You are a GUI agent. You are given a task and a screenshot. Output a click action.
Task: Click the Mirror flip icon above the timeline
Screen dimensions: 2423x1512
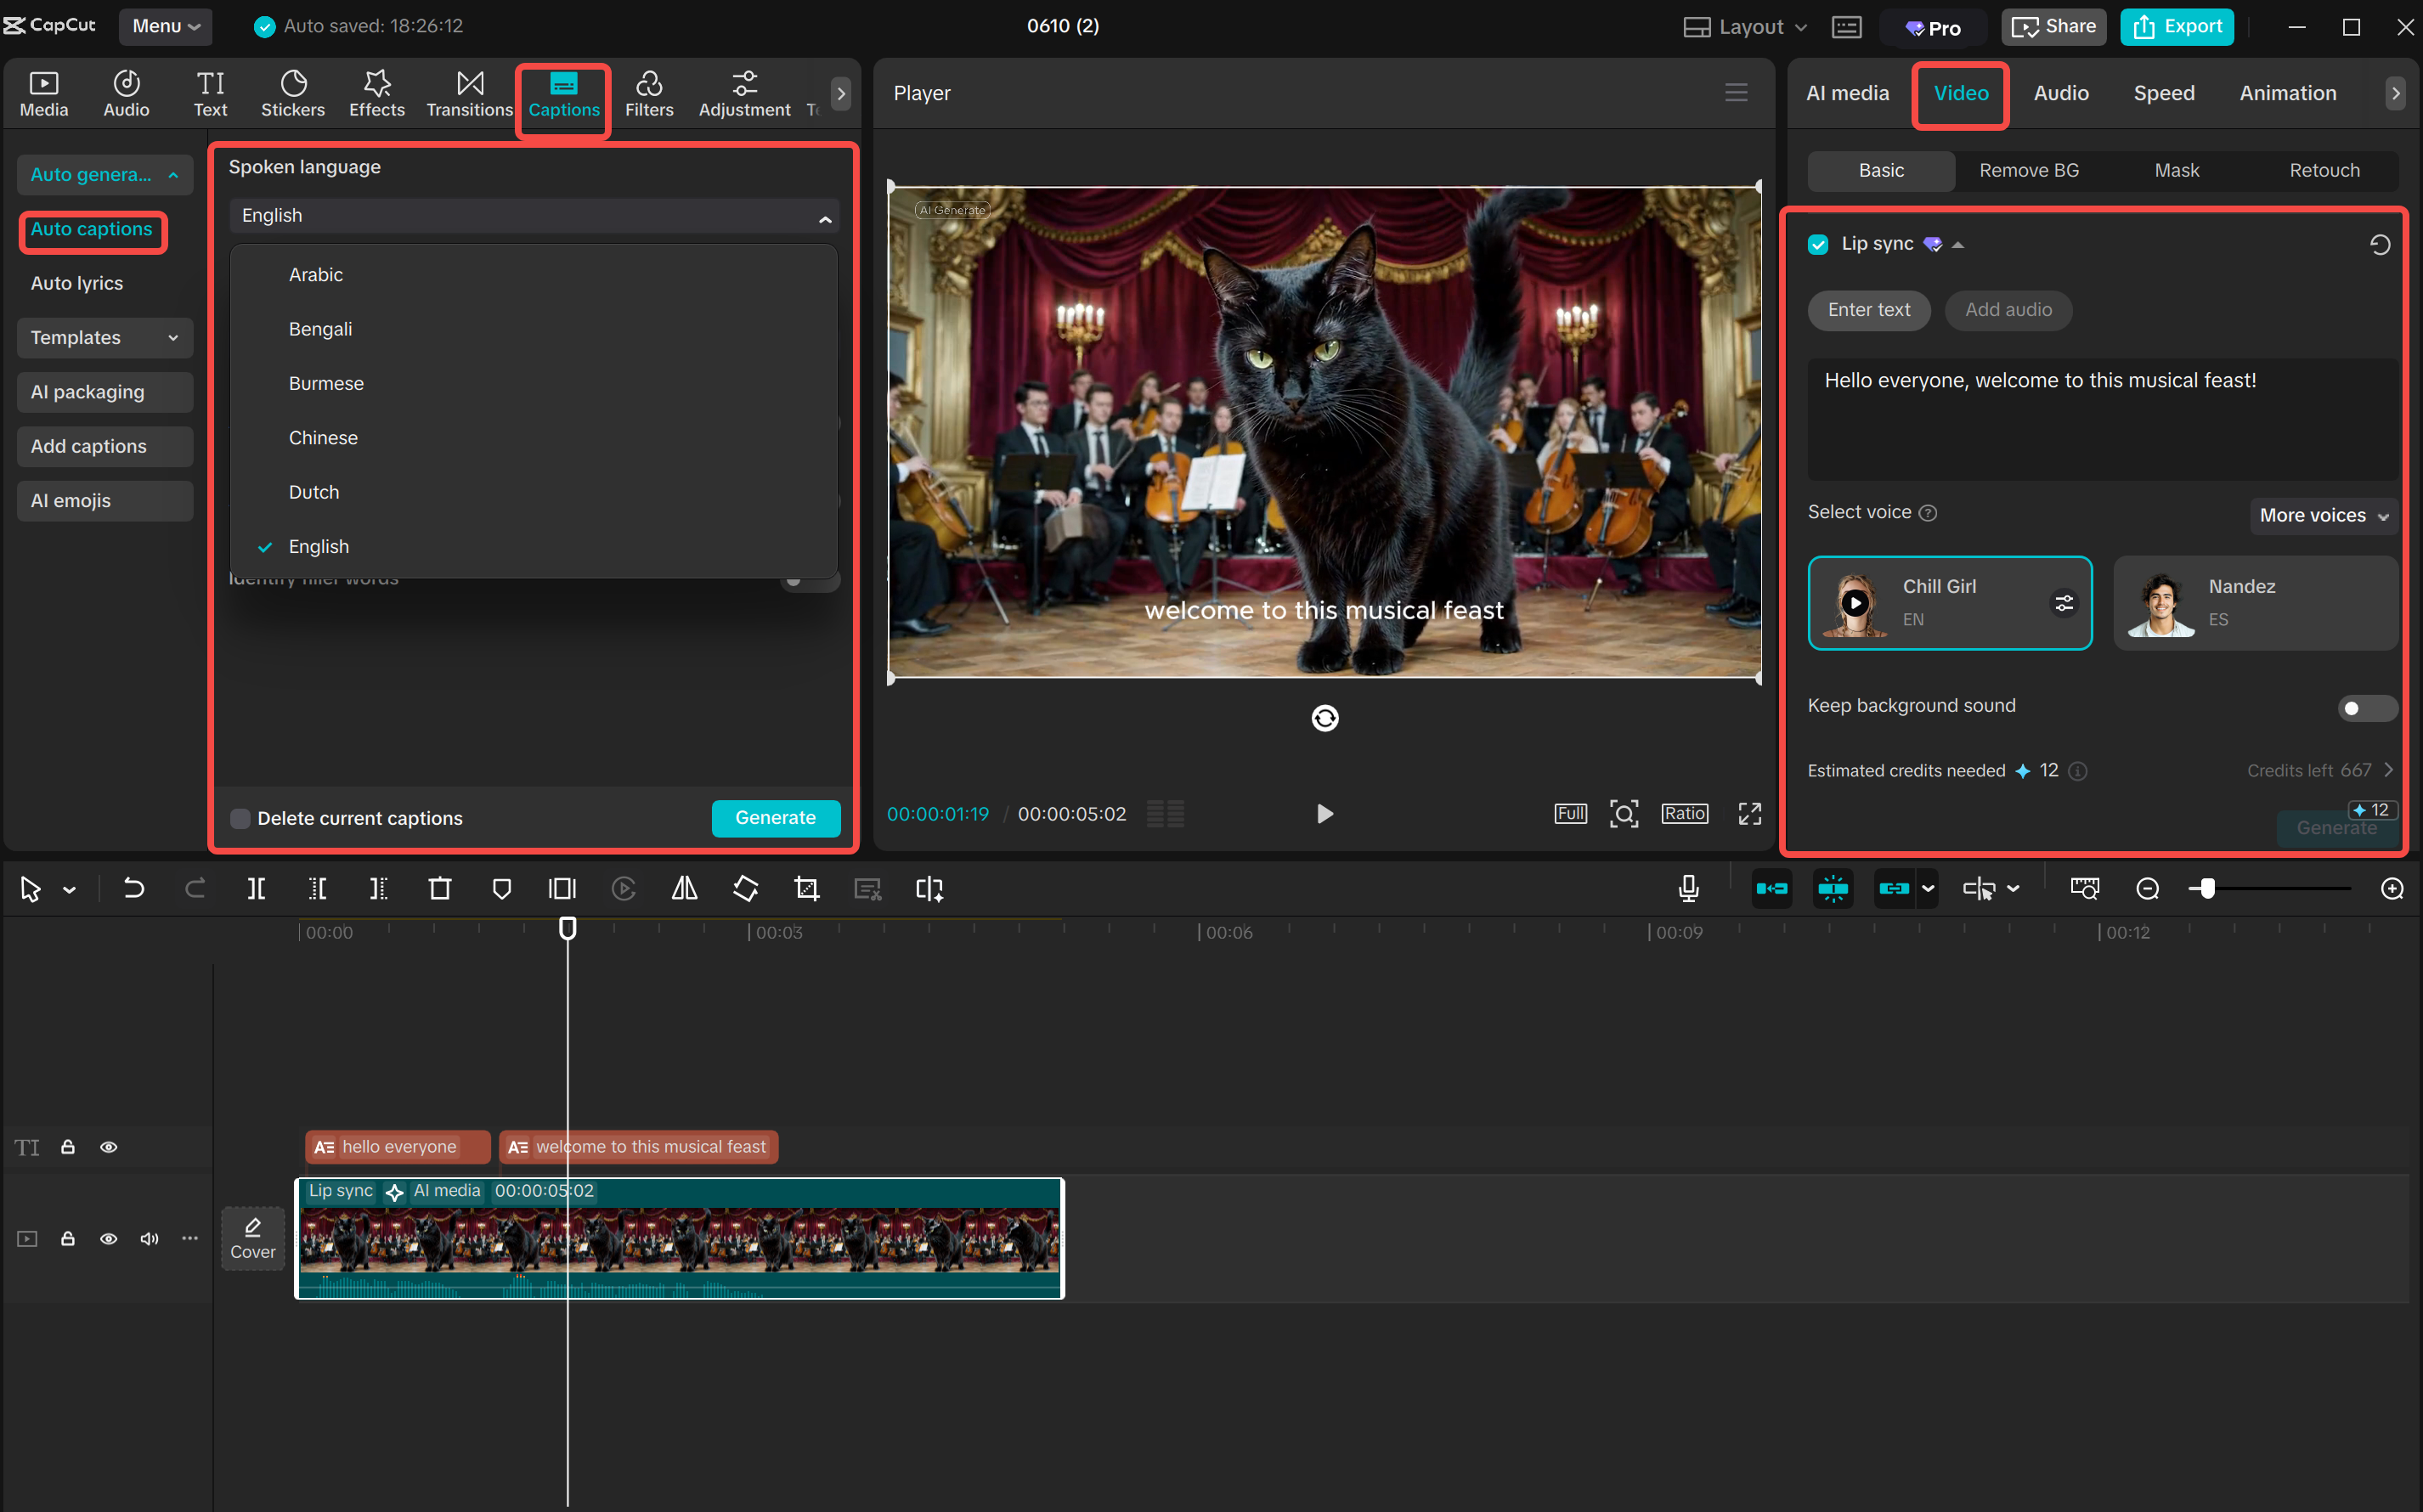(684, 888)
